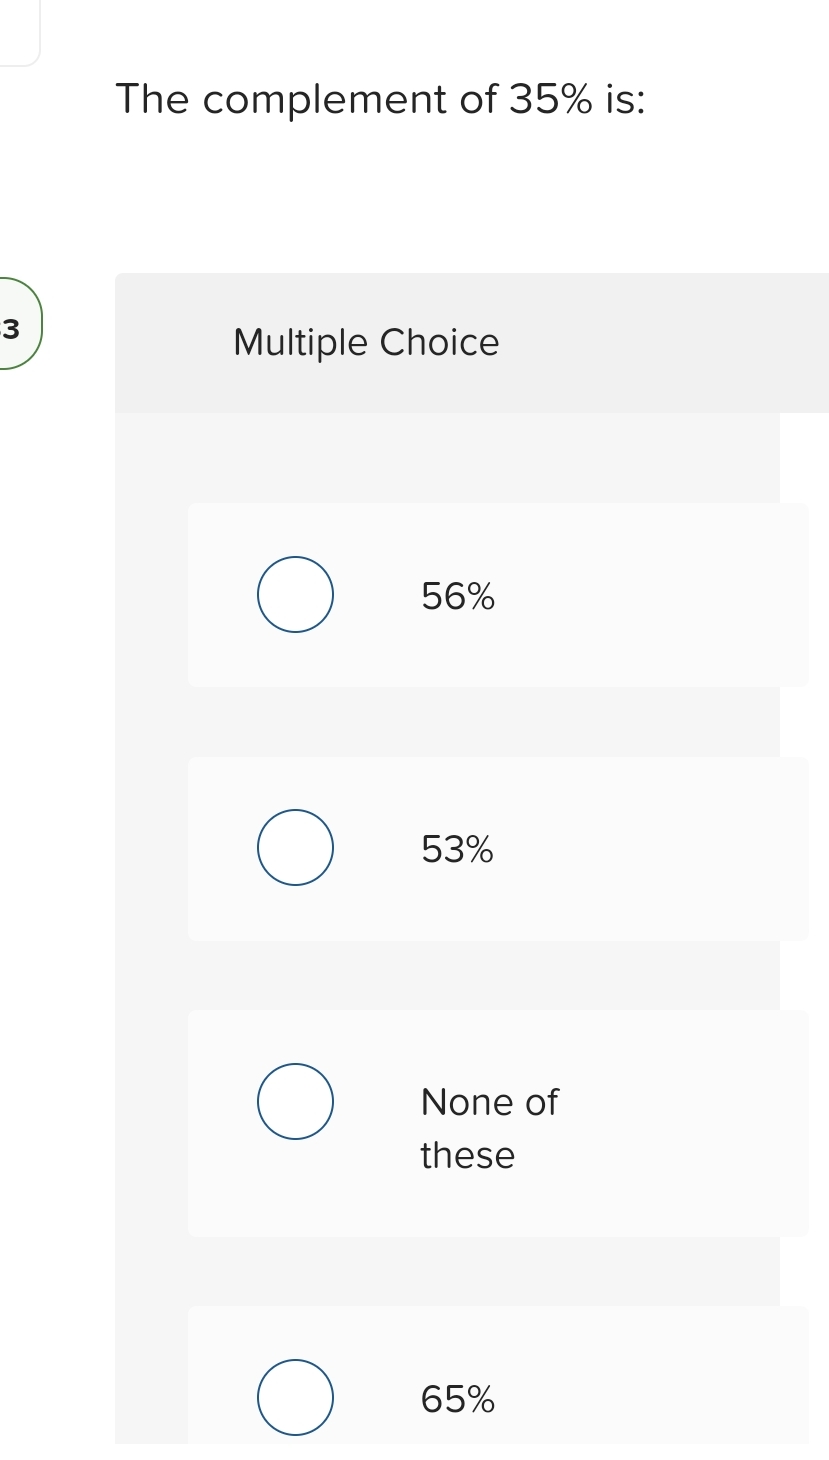This screenshot has width=829, height=1460.
Task: Click the 56% answer label text
Action: pyautogui.click(x=456, y=597)
